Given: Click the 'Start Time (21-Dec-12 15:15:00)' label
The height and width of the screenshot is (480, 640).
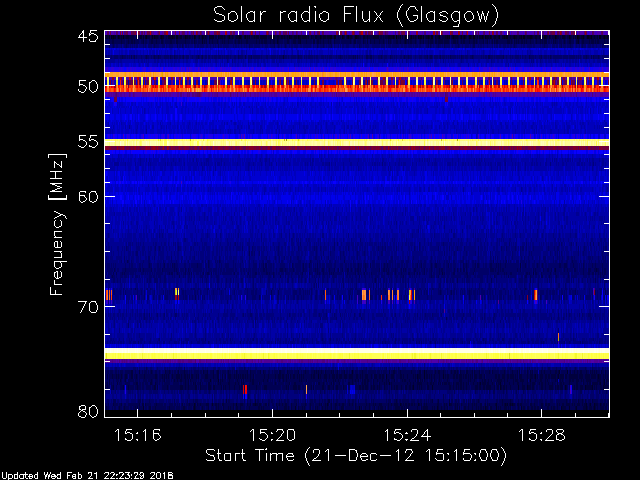Looking at the screenshot, I should 356,455.
